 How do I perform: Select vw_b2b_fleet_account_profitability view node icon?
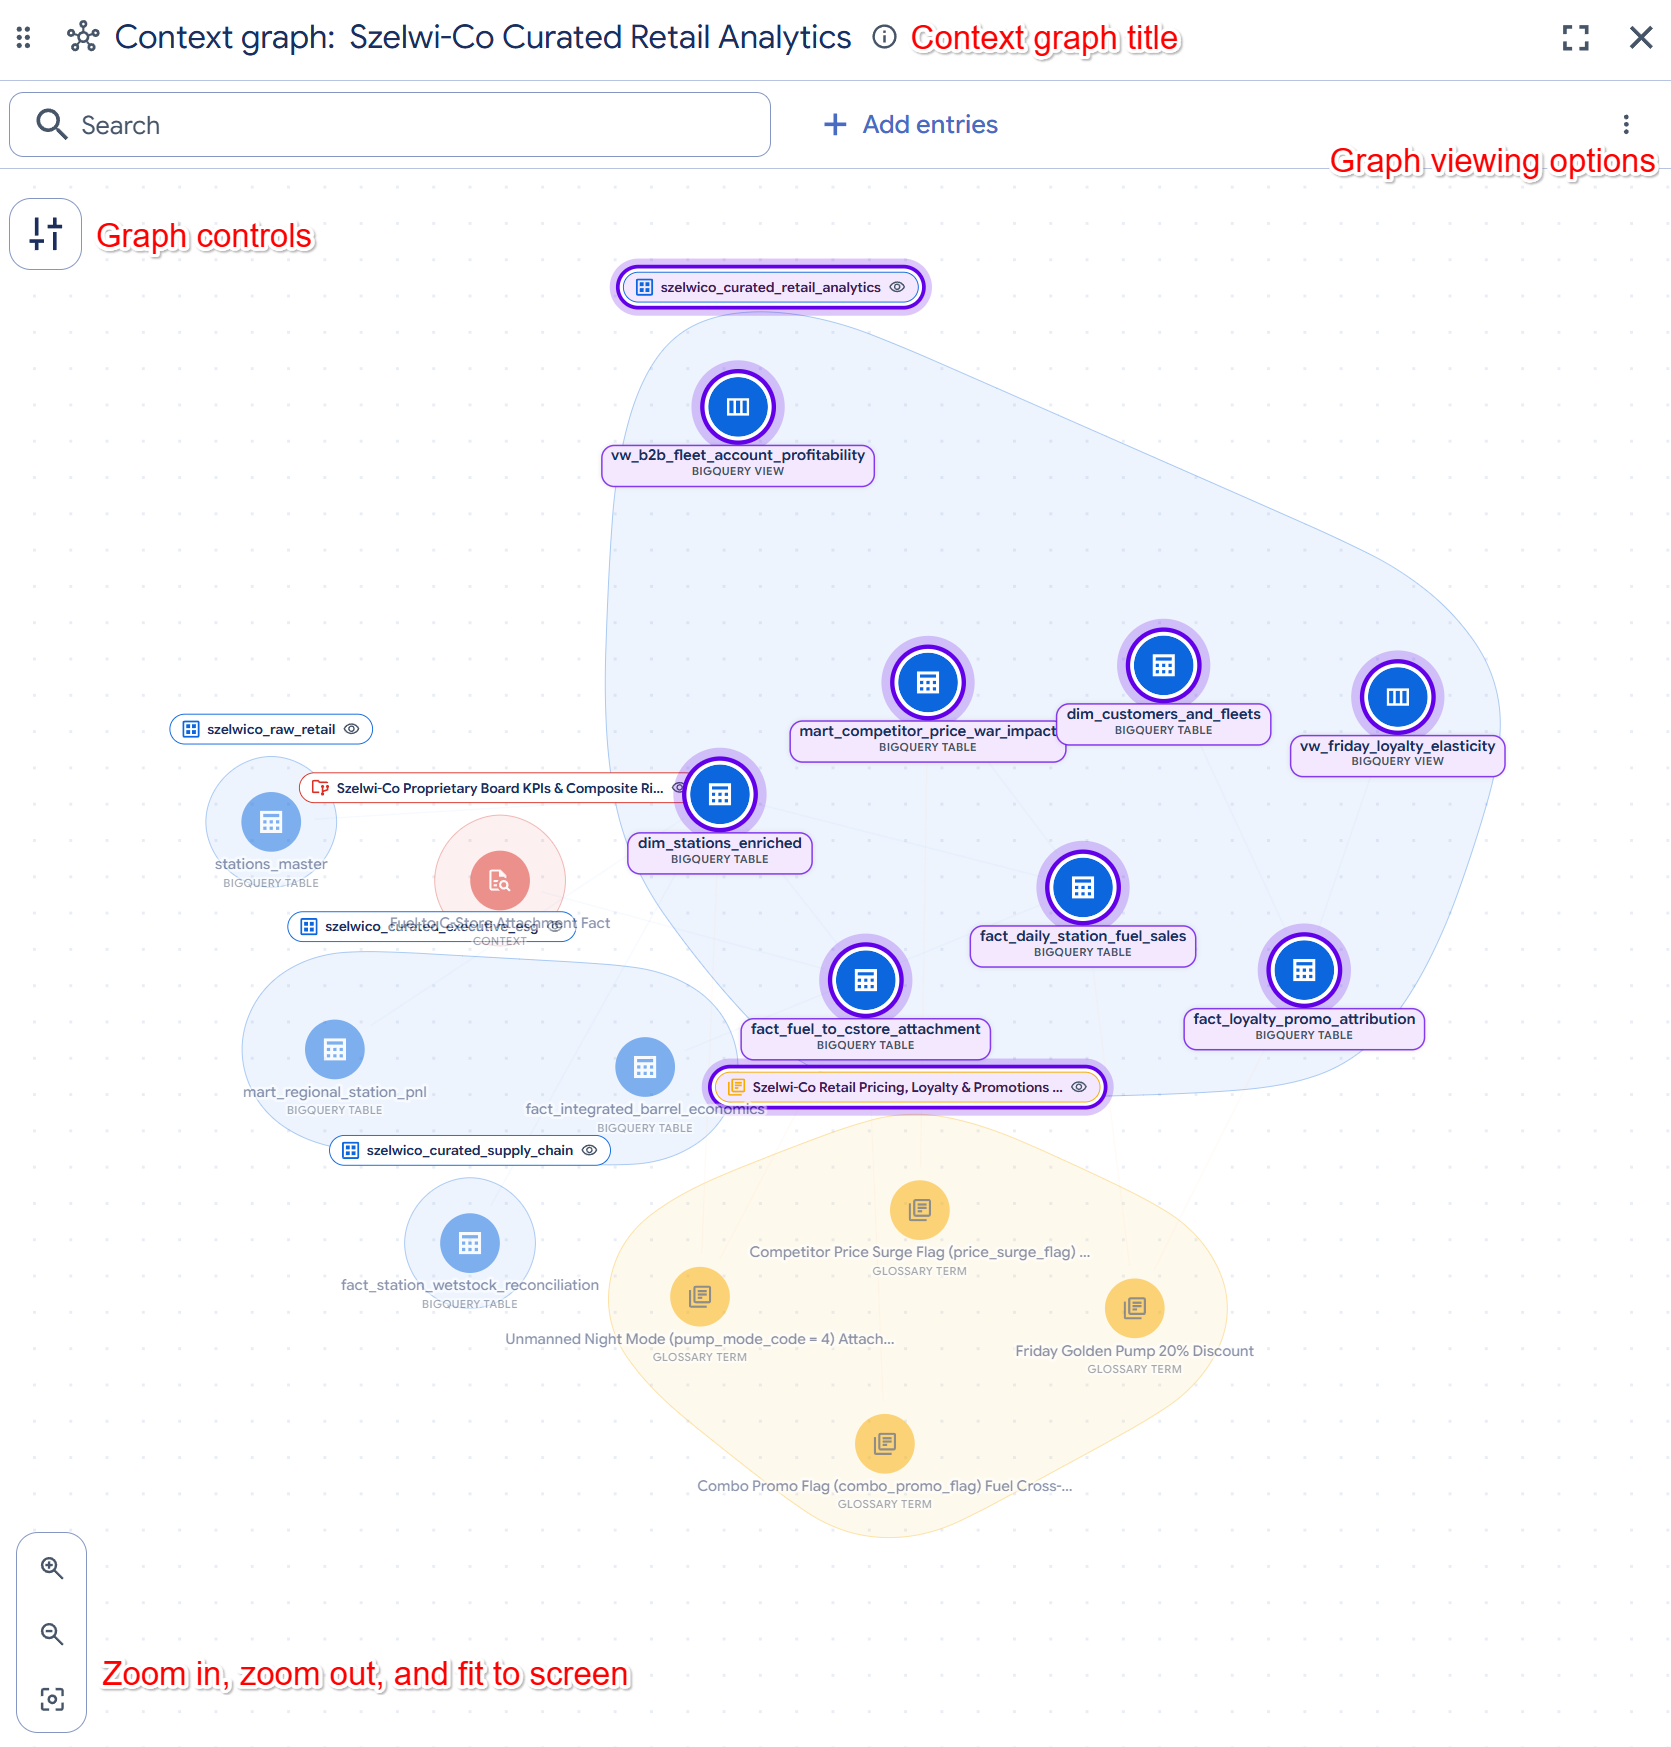point(738,407)
